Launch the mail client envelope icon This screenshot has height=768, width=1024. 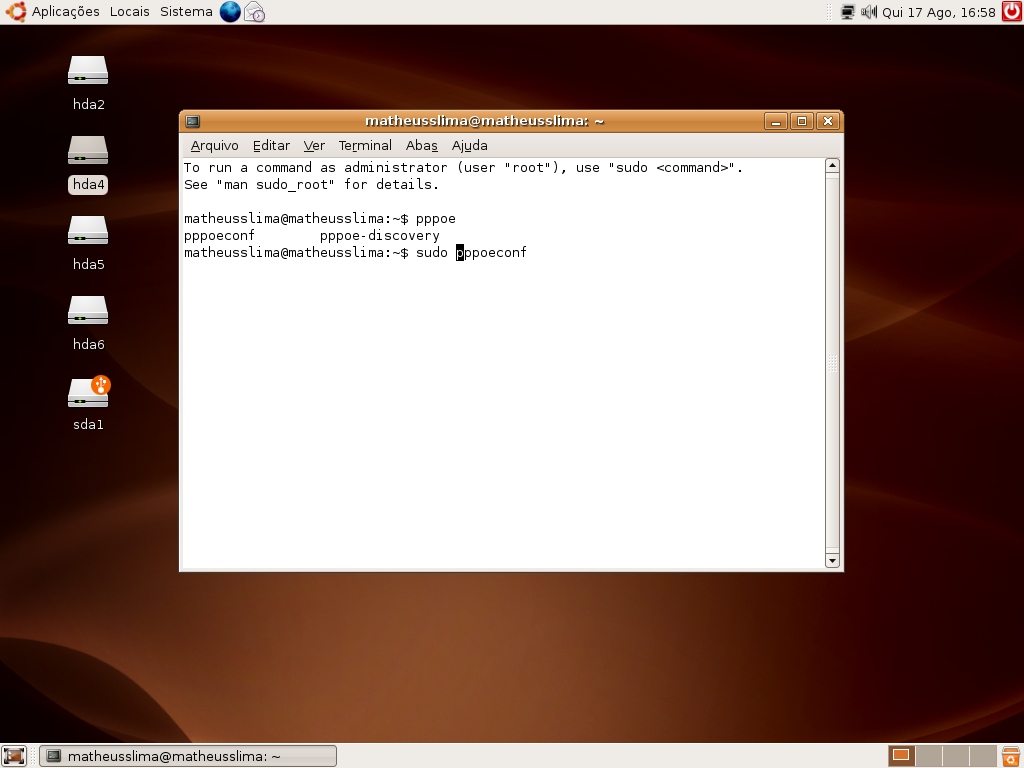254,12
